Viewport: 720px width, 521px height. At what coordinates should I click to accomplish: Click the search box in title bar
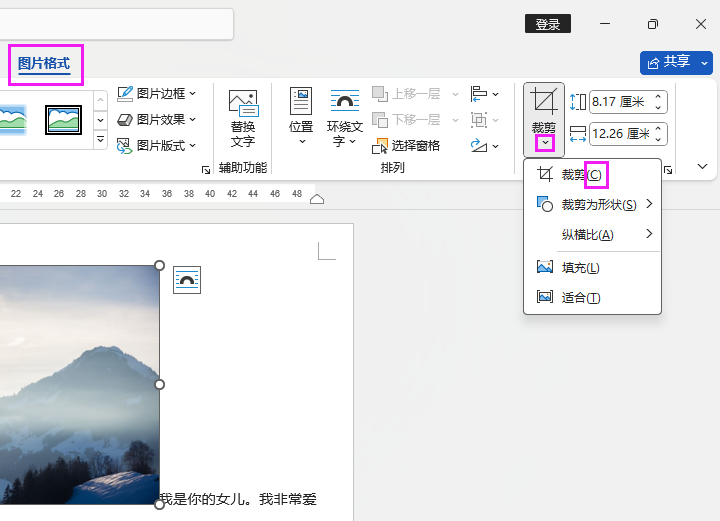coord(117,24)
